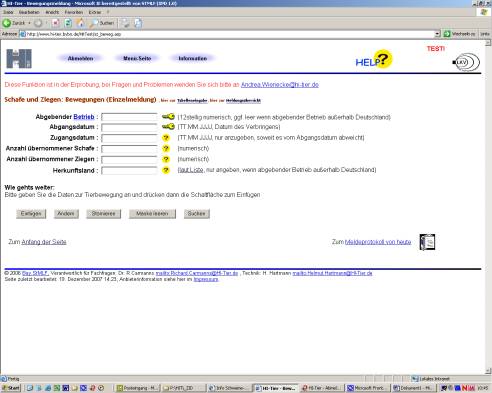Image resolution: width=492 pixels, height=393 pixels.
Task: Click the Suchen form button
Action: 197,214
